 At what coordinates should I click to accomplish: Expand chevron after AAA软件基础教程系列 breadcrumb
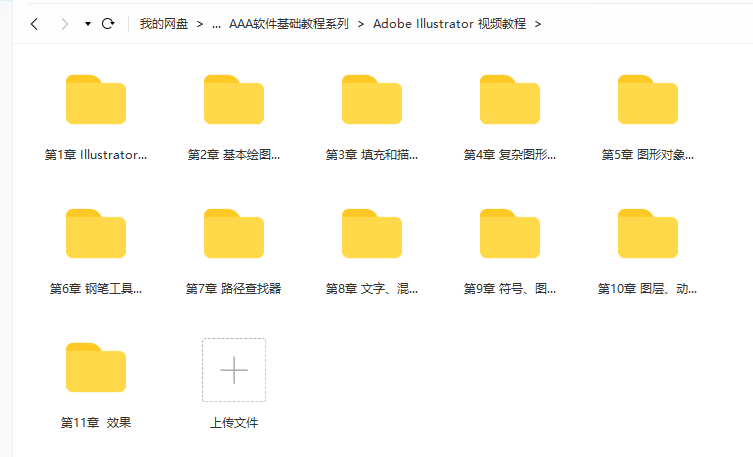pyautogui.click(x=361, y=24)
